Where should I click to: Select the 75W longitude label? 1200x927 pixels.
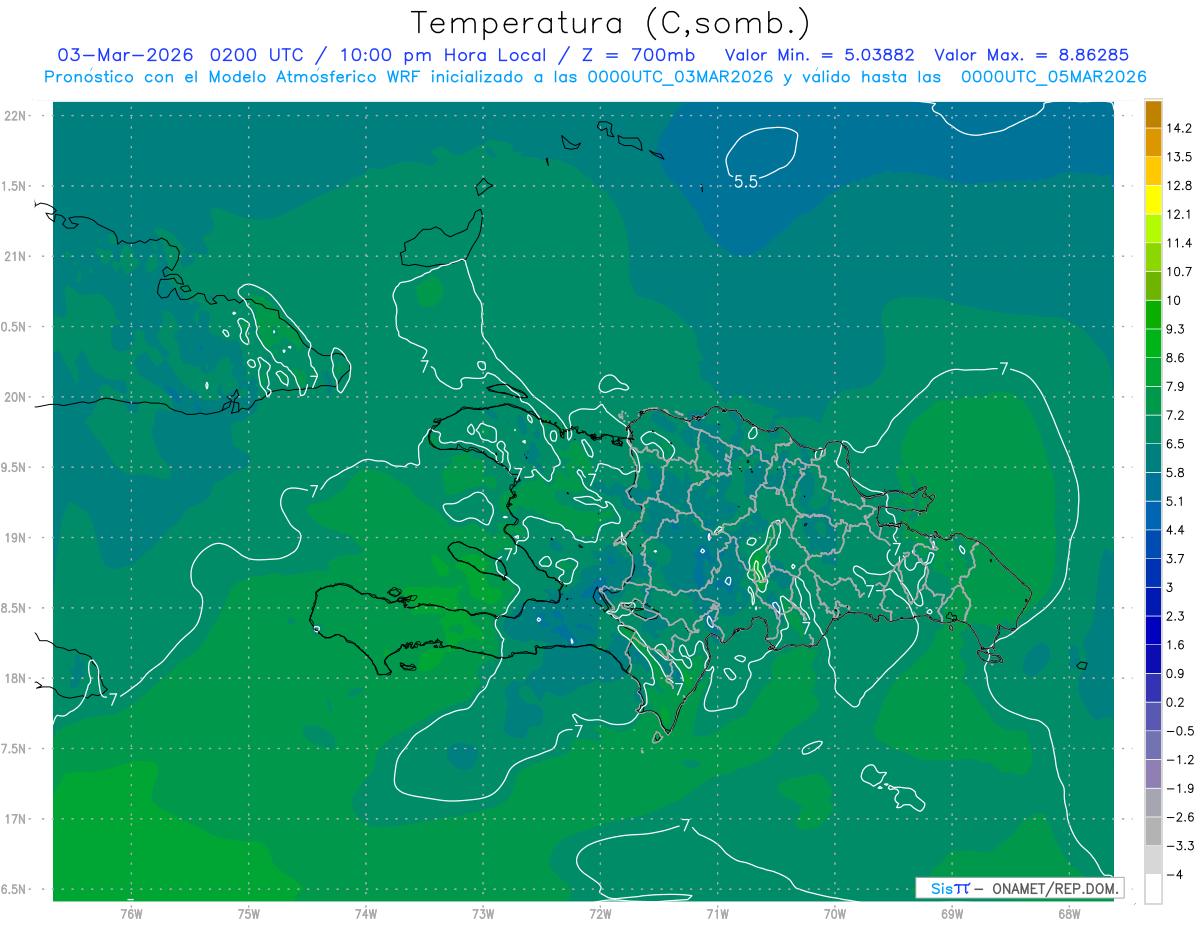249,914
